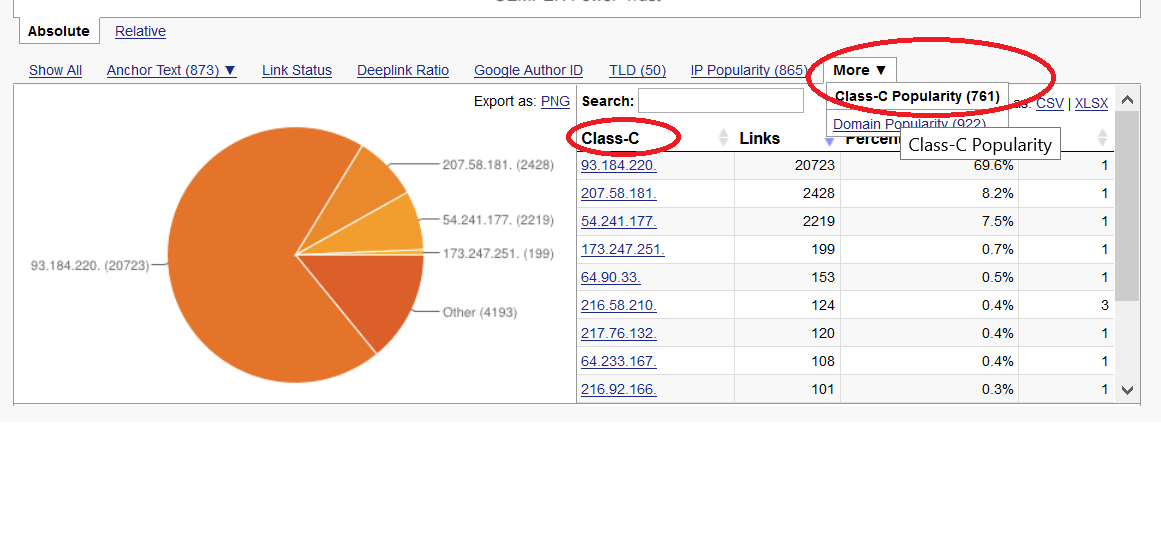Expand the More dropdown menu
This screenshot has height=540, width=1161.
pos(860,70)
